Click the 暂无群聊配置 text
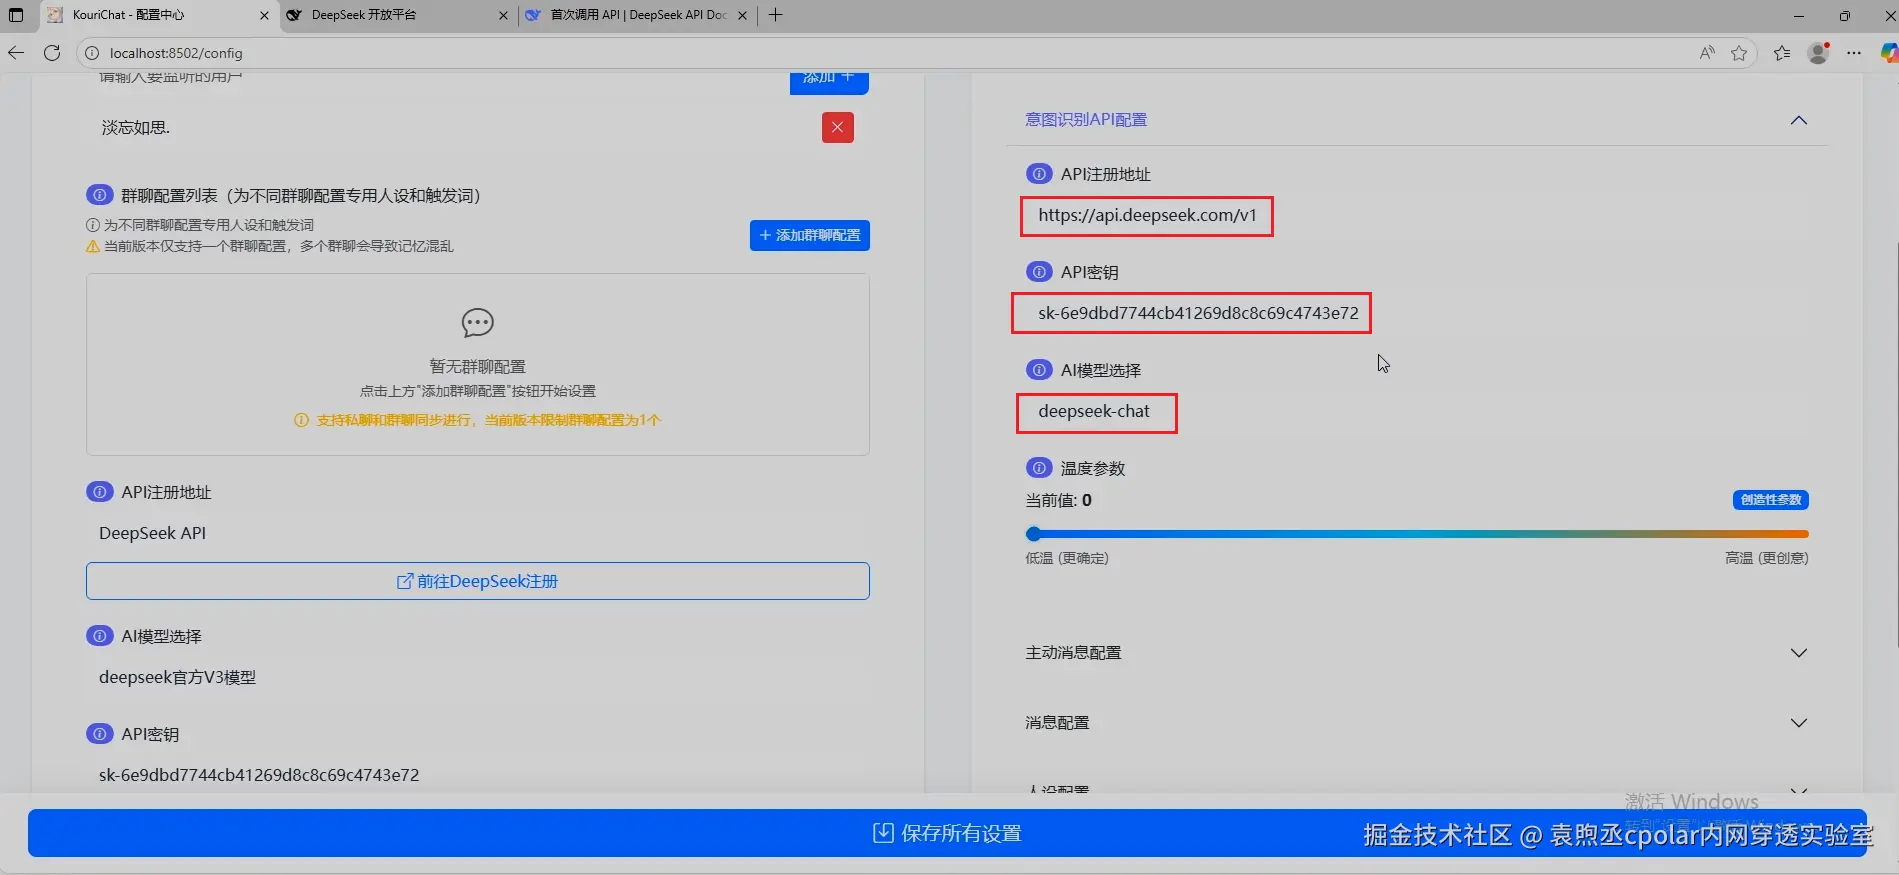Viewport: 1899px width, 875px height. 477,367
